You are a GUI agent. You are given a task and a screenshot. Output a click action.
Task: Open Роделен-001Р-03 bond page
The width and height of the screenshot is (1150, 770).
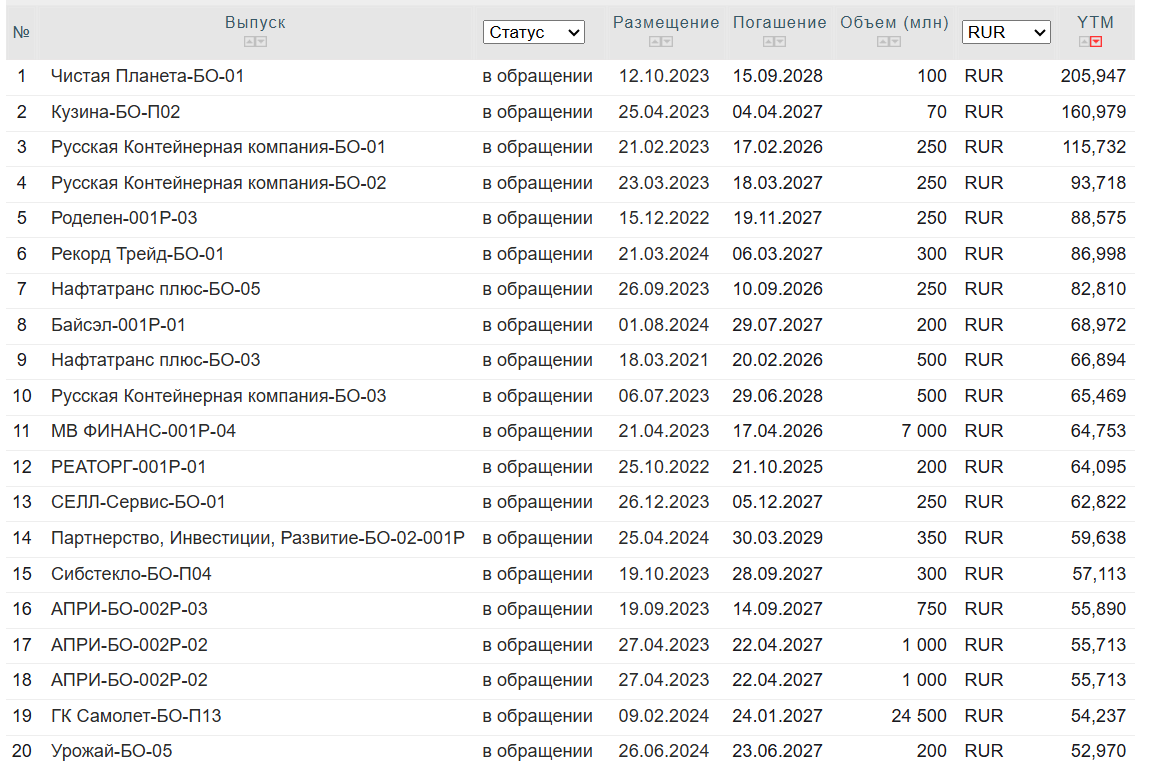124,219
